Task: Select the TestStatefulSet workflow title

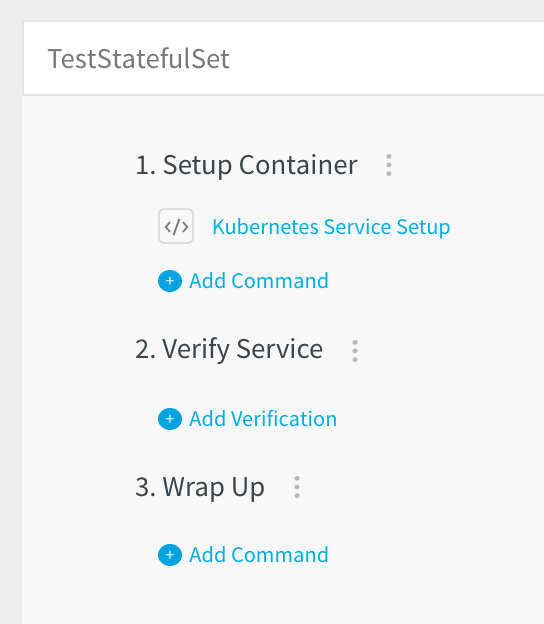Action: click(x=138, y=59)
